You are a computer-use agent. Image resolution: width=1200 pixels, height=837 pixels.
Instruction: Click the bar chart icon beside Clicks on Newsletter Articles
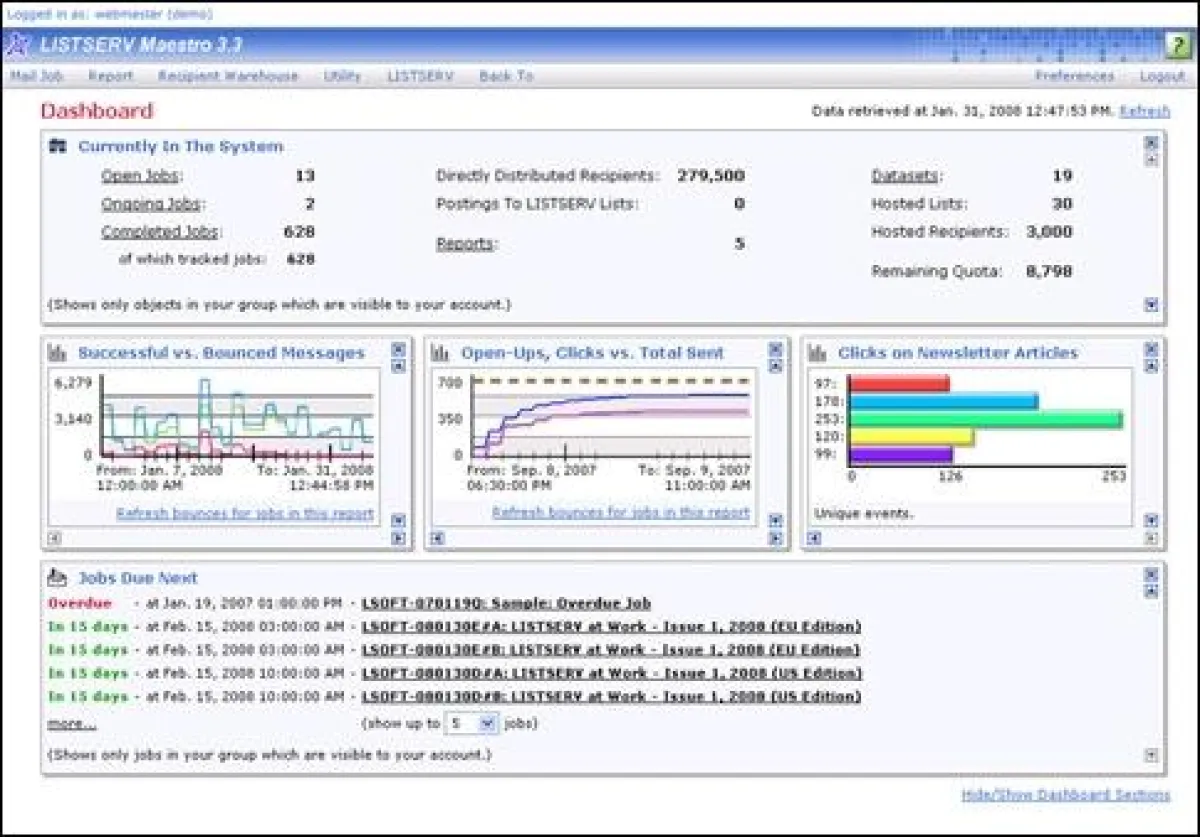(817, 352)
